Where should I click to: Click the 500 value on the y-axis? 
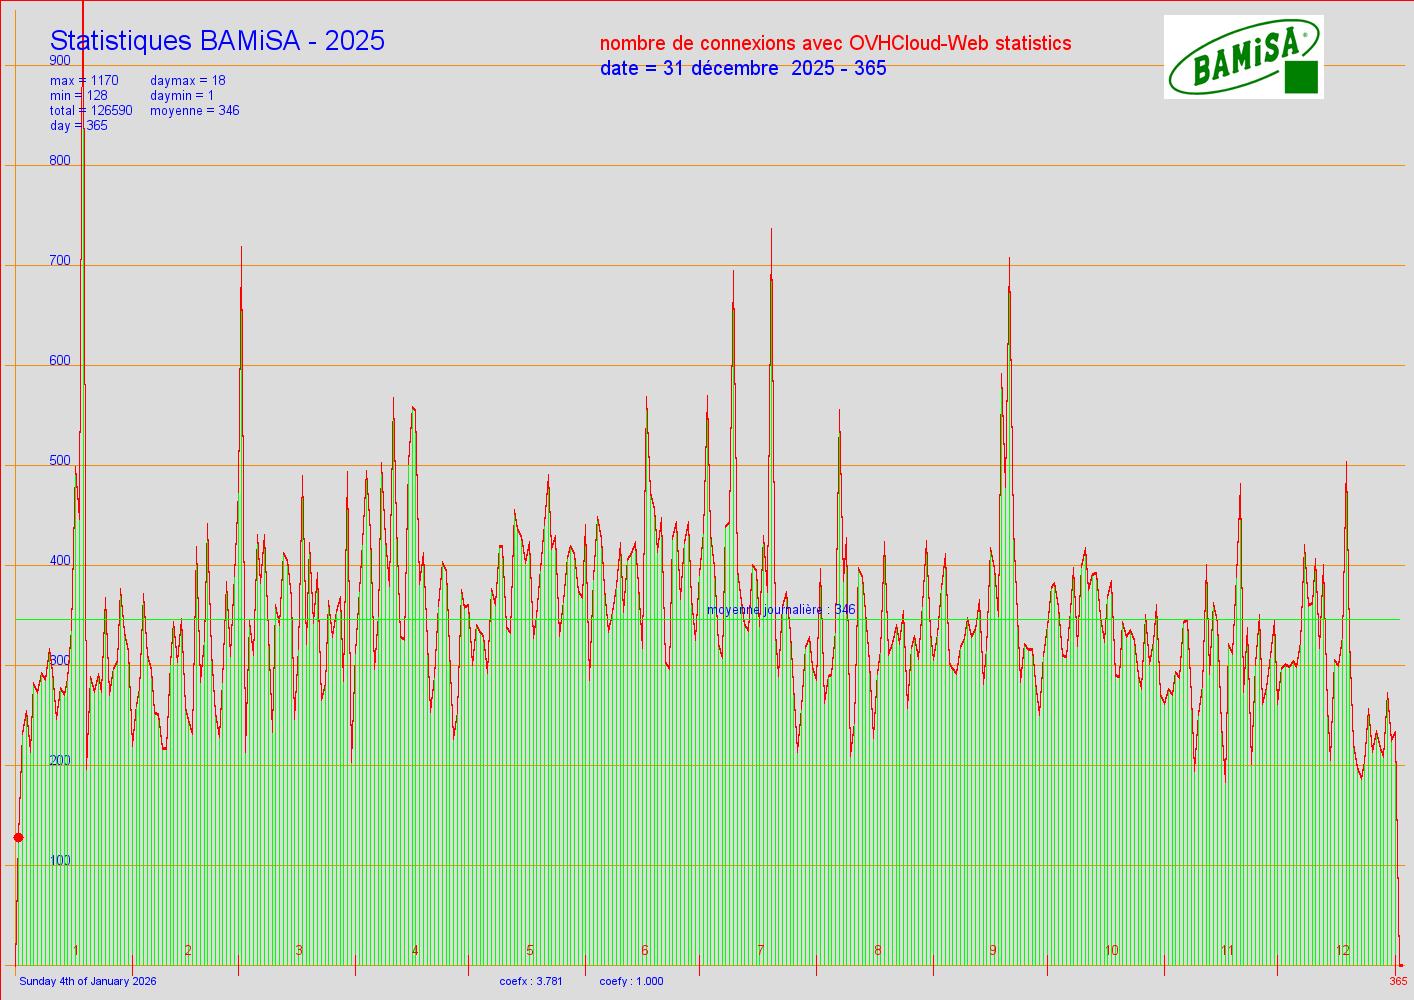(60, 461)
